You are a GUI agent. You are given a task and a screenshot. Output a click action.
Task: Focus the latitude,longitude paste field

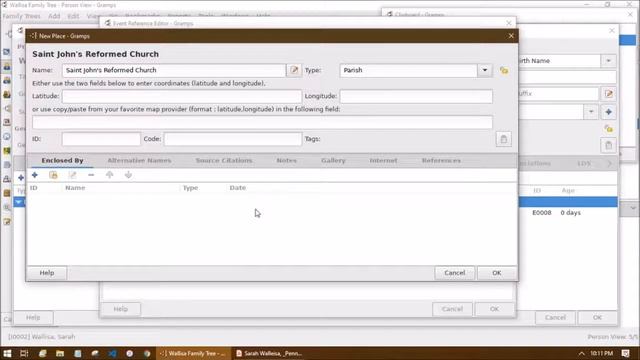262,122
